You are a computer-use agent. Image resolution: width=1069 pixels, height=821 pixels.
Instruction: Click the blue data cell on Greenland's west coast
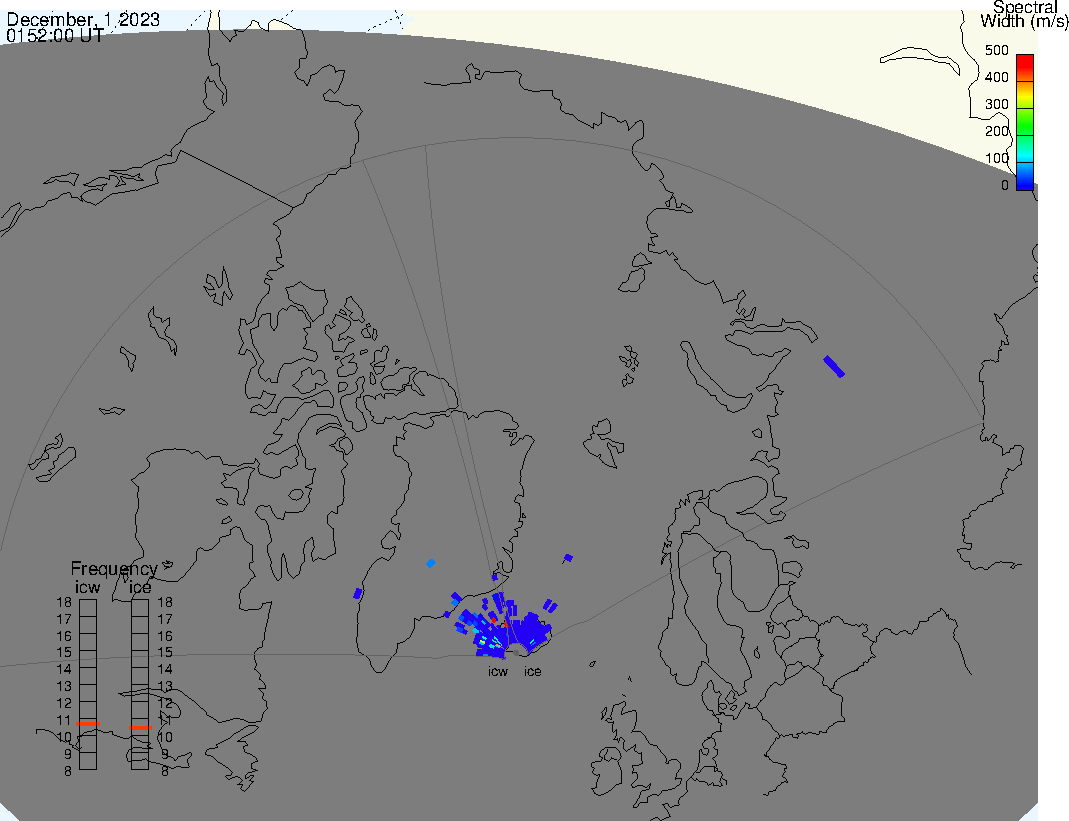pos(357,593)
